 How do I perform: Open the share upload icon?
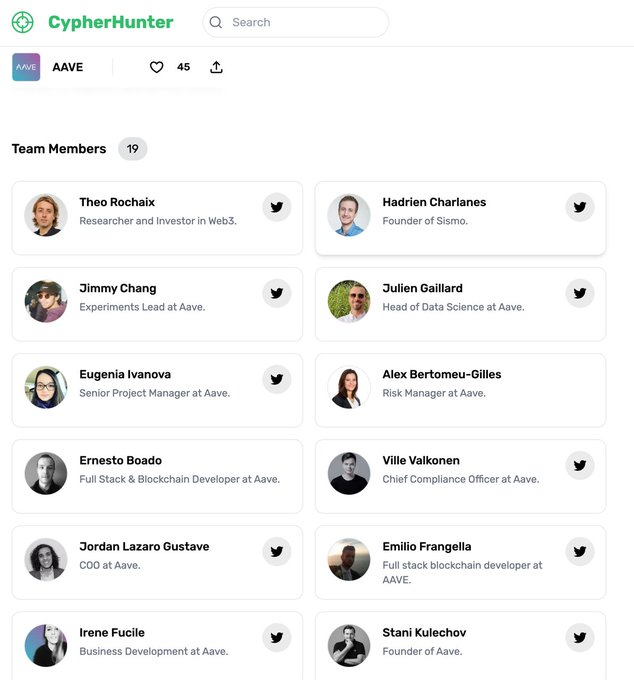(216, 67)
